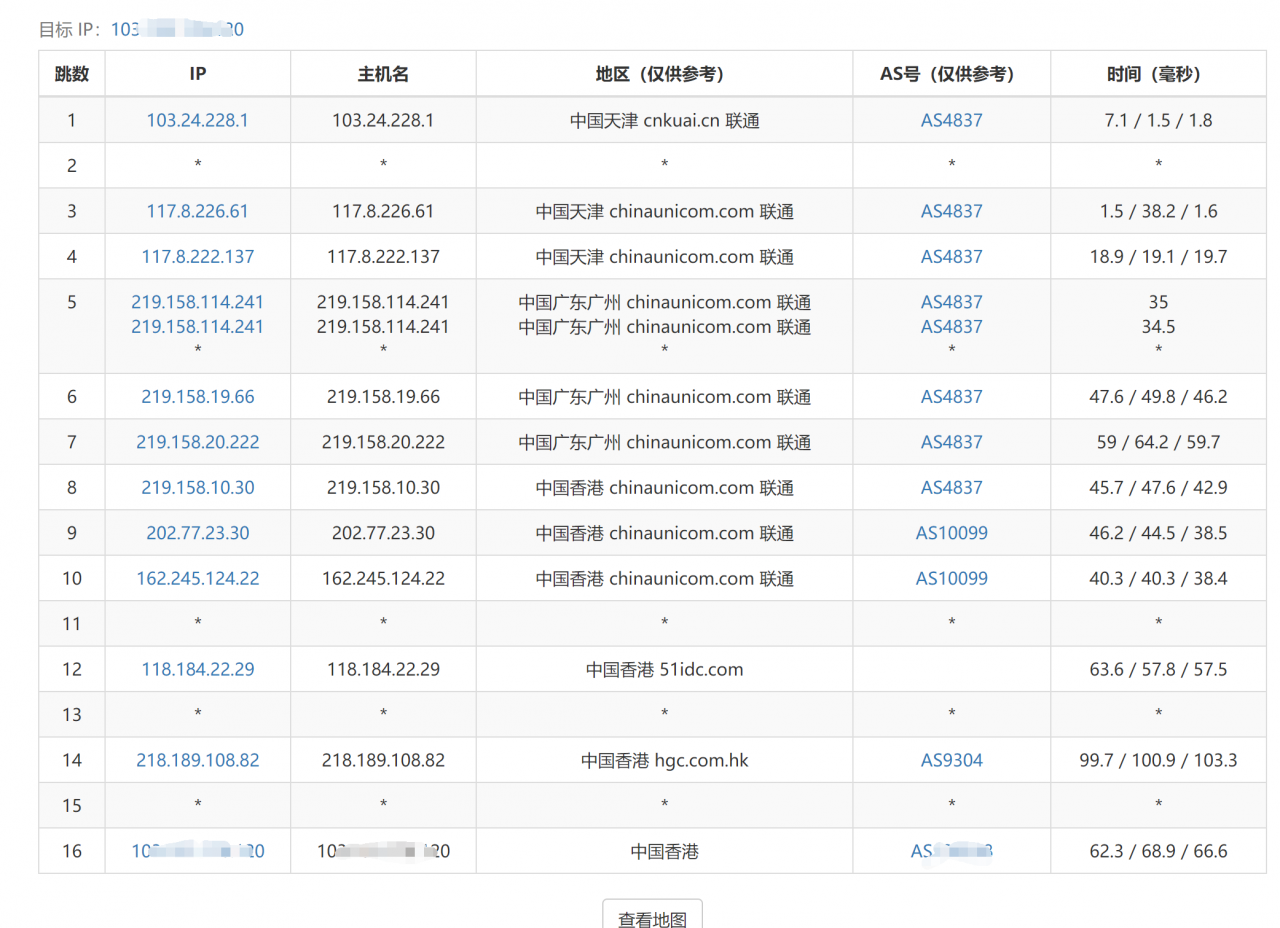
Task: Open the blurred IP link in hop 16
Action: [x=197, y=851]
